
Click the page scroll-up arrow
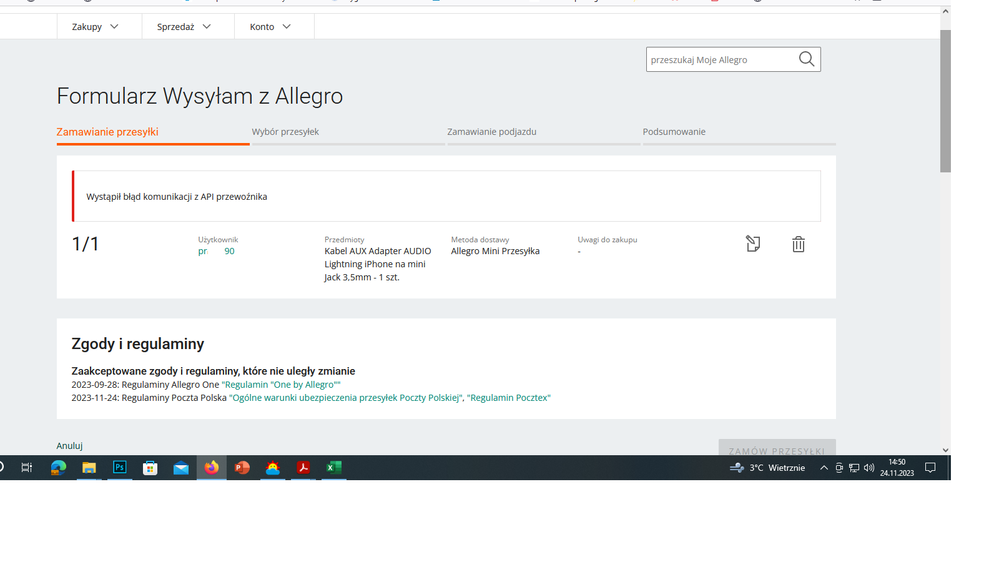[x=945, y=11]
